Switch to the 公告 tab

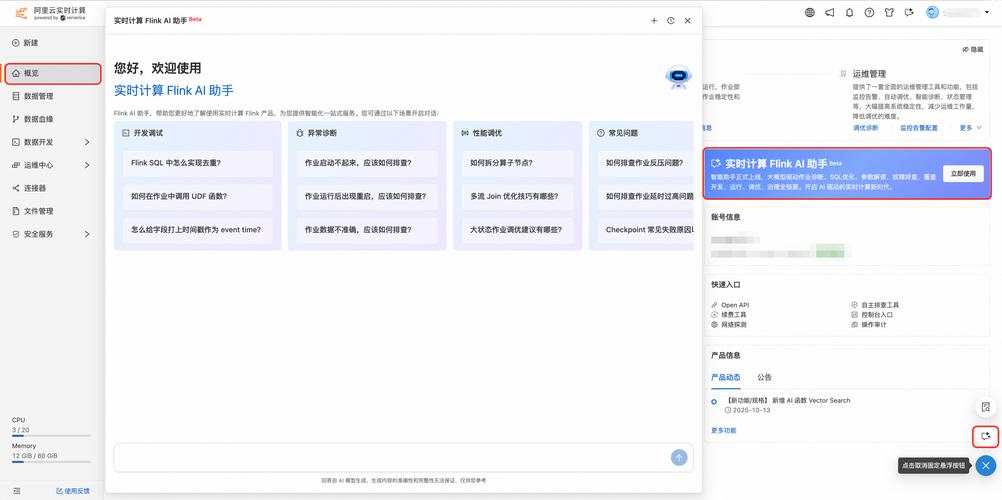pos(764,377)
